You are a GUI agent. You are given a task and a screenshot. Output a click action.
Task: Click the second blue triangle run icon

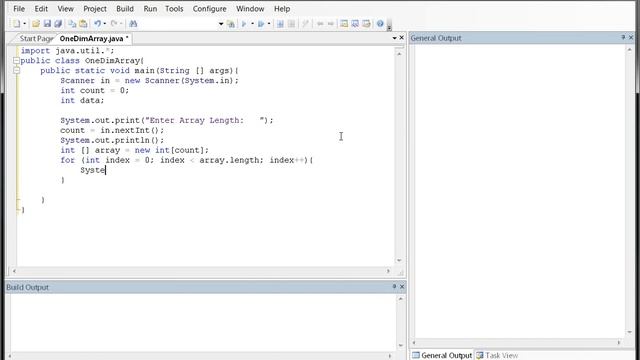point(261,24)
